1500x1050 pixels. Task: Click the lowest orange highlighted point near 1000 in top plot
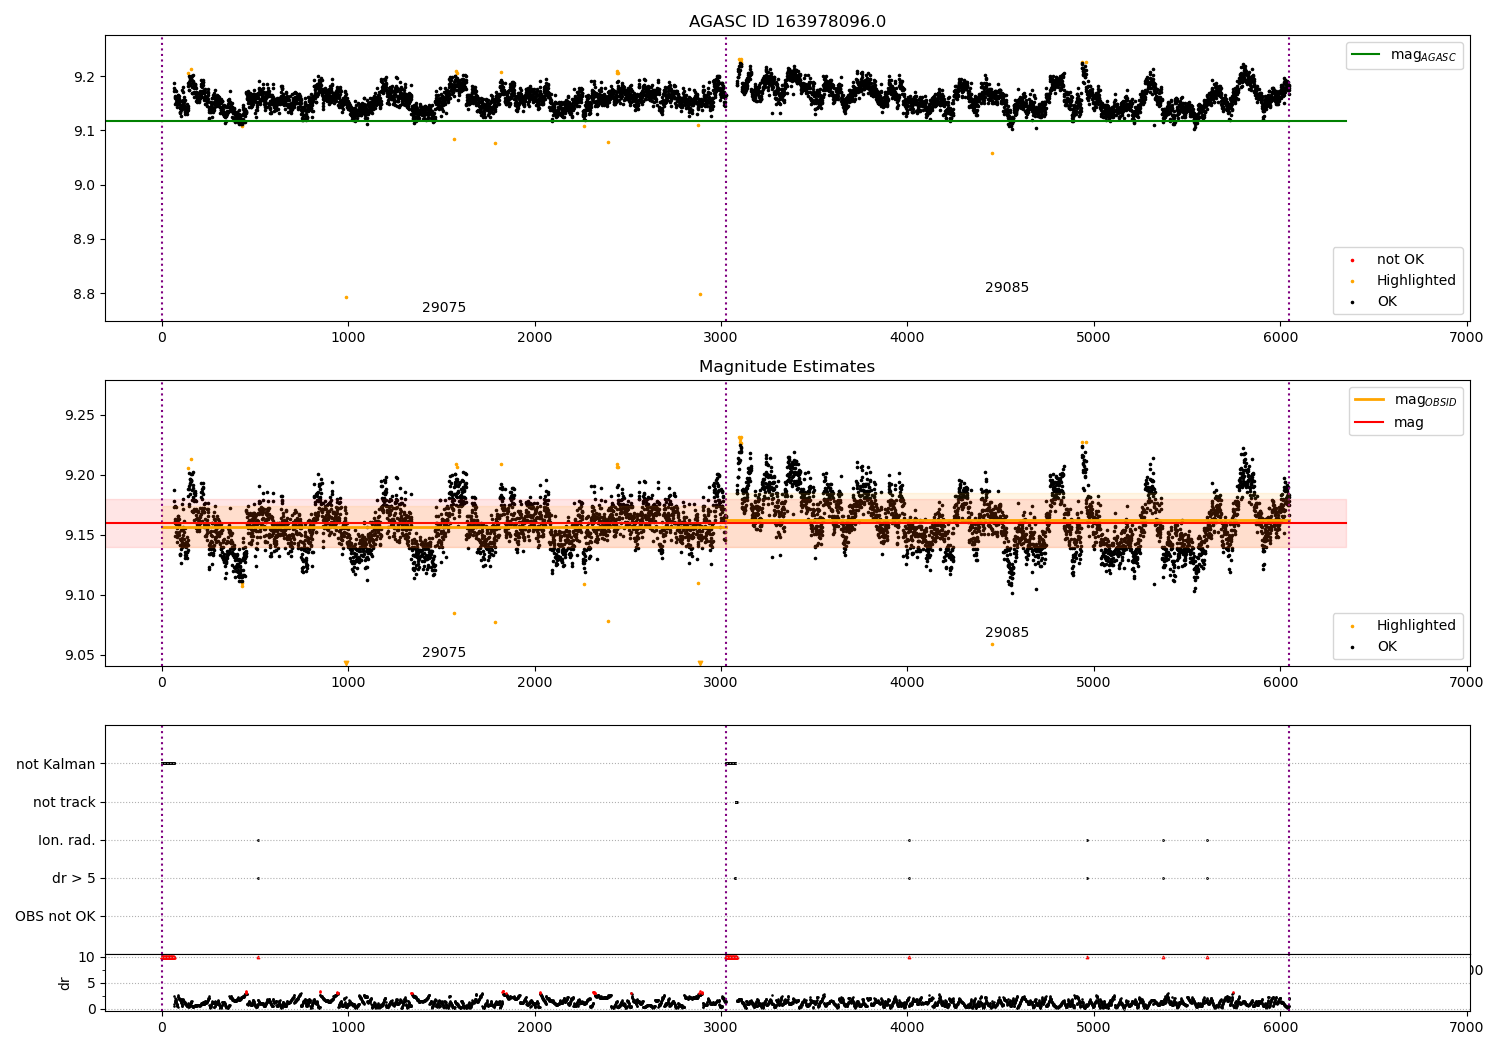pyautogui.click(x=346, y=297)
